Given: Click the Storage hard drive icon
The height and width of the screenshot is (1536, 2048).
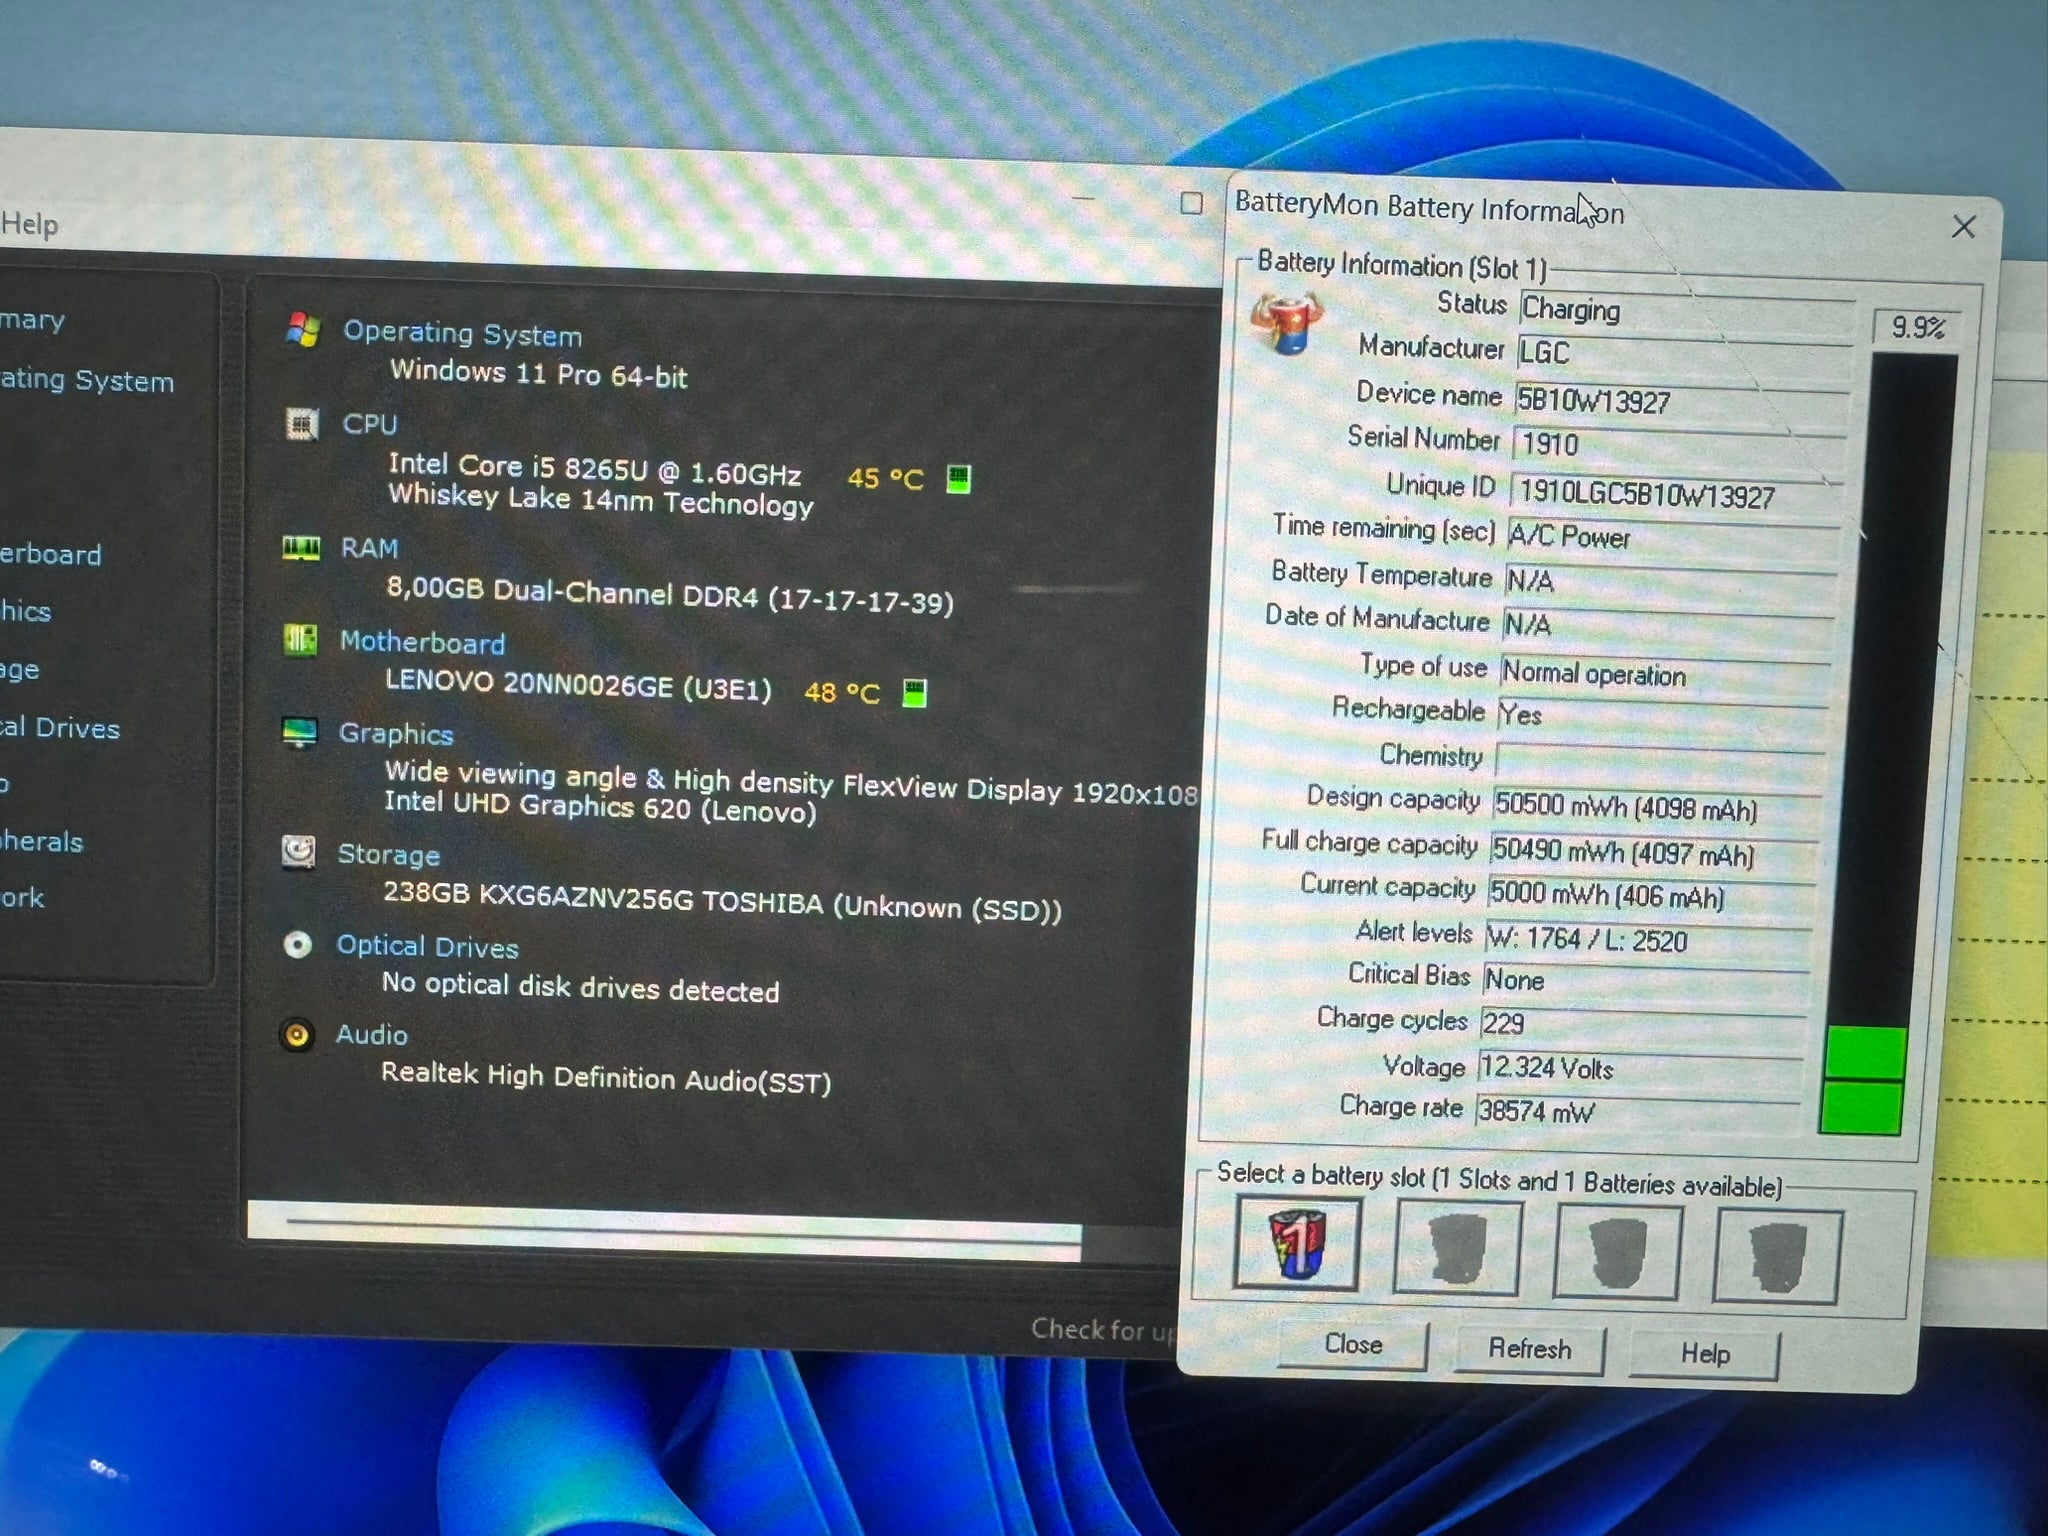Looking at the screenshot, I should [298, 852].
